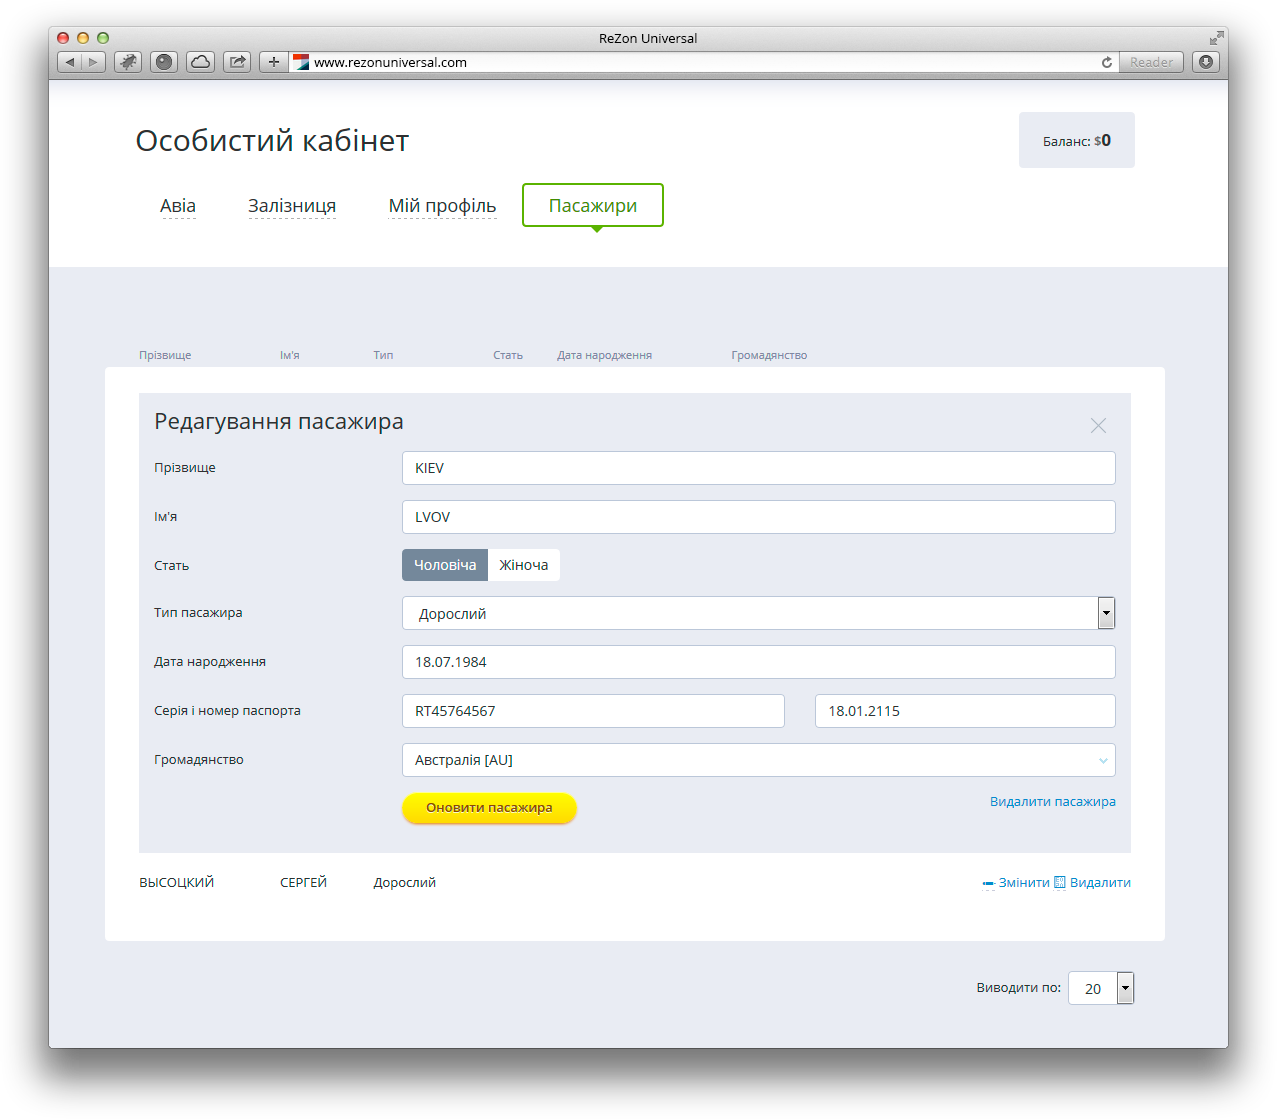This screenshot has height=1119, width=1277.
Task: Click the Баланс $0 box
Action: tap(1077, 140)
